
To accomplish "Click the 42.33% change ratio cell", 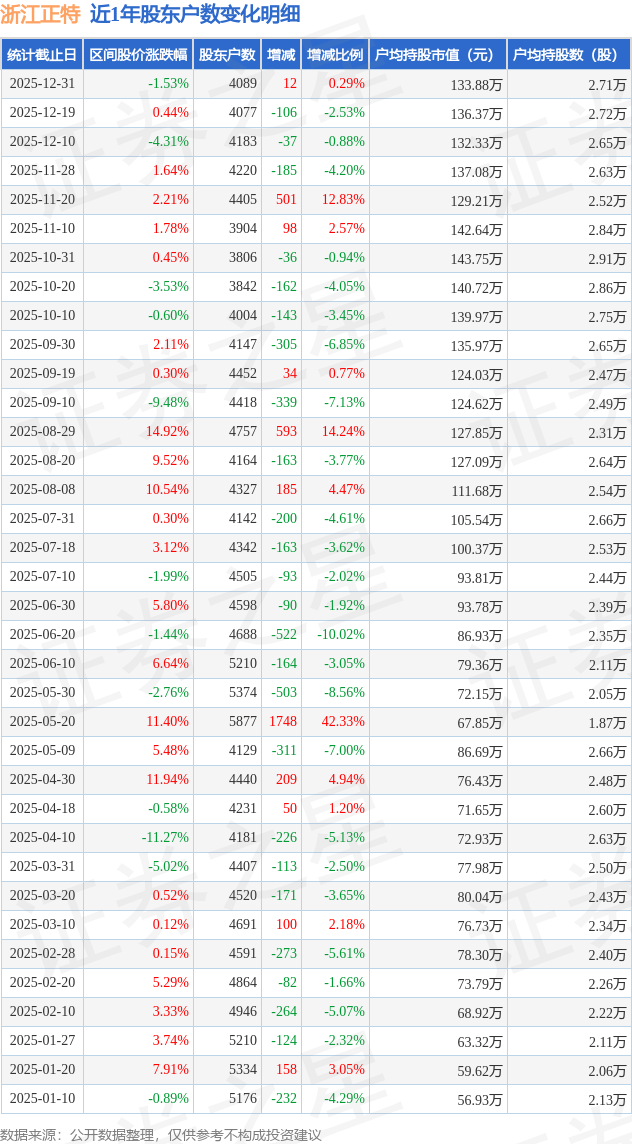I will pyautogui.click(x=343, y=722).
